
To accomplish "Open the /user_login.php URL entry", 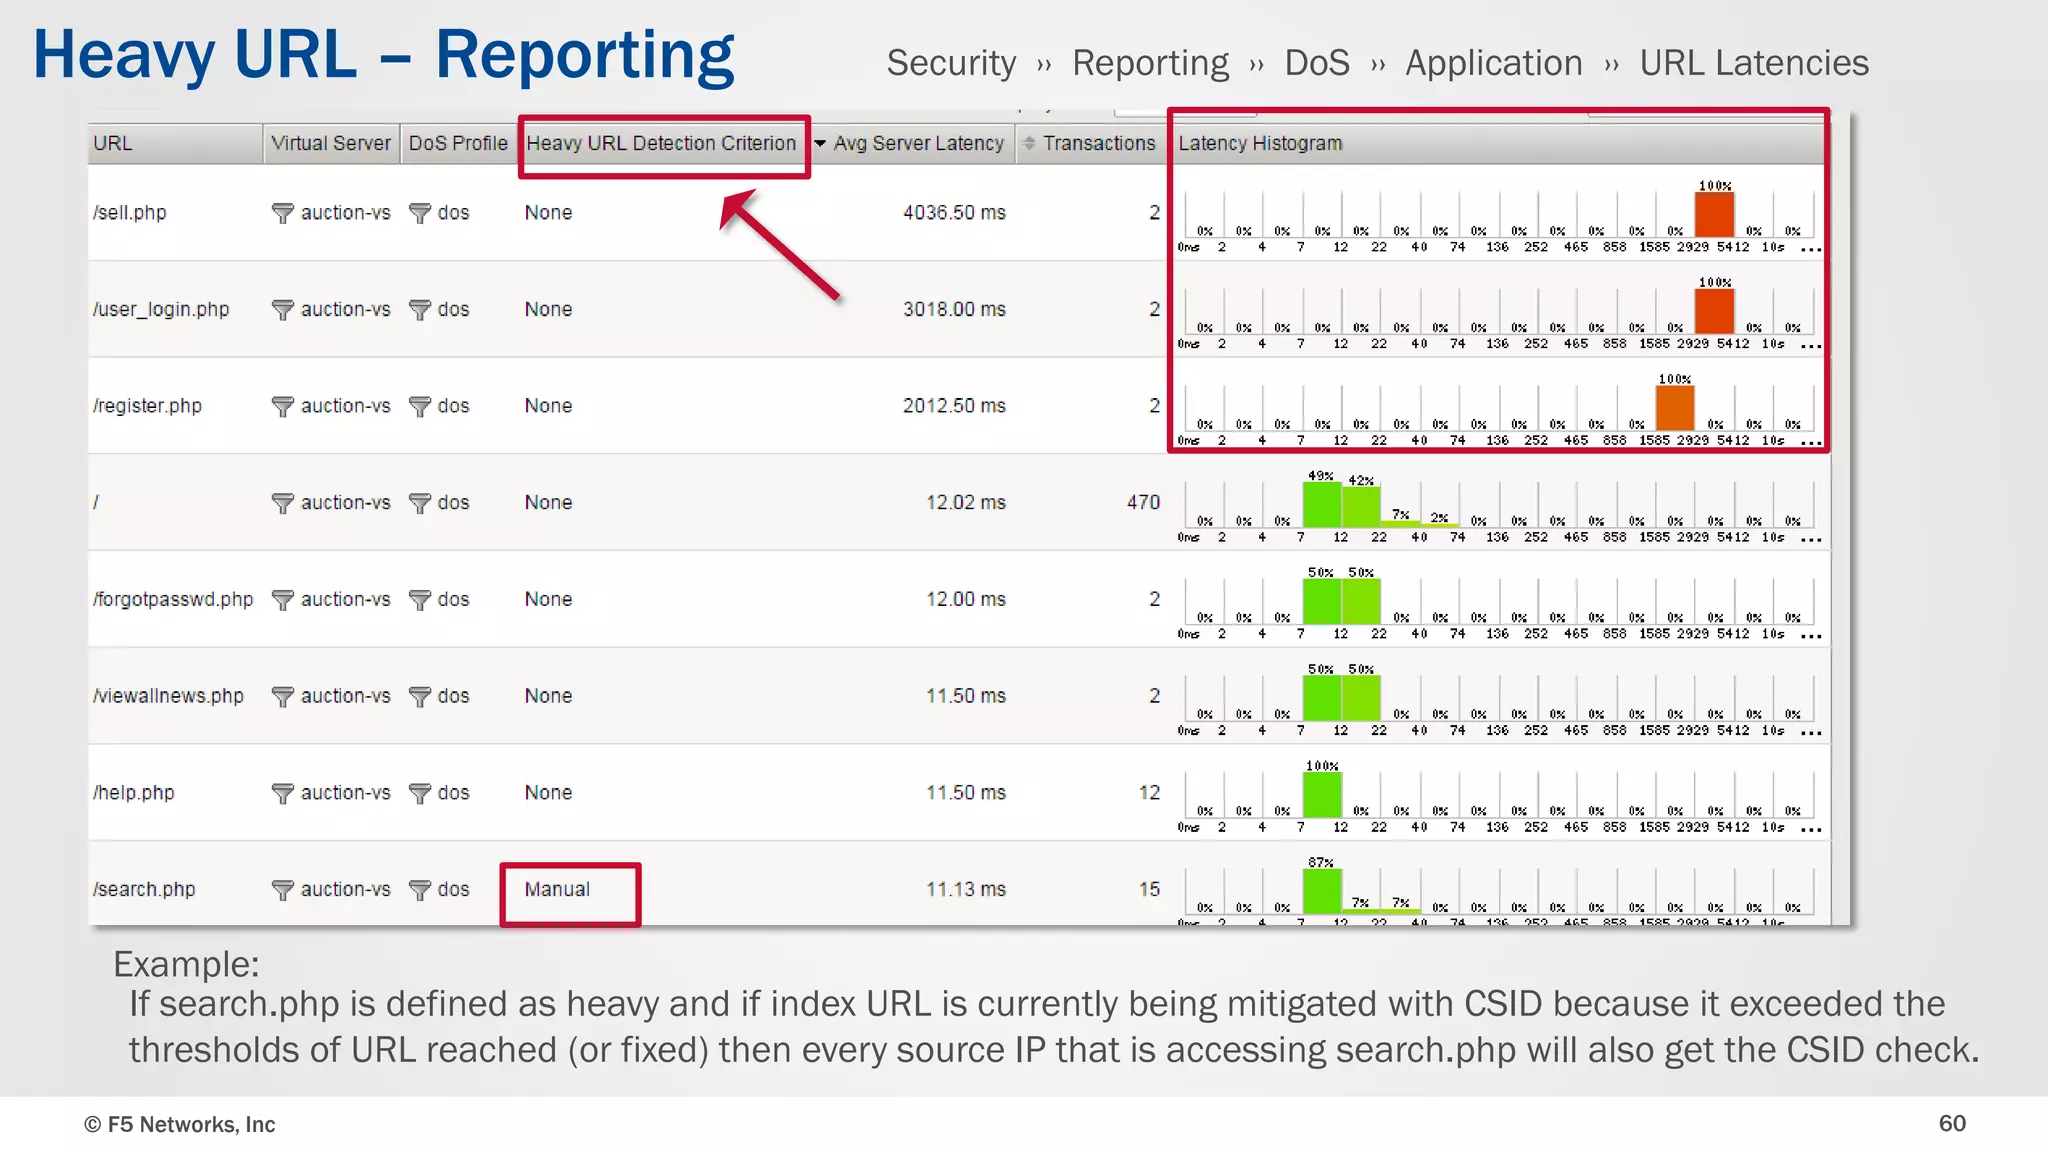I will pos(161,310).
